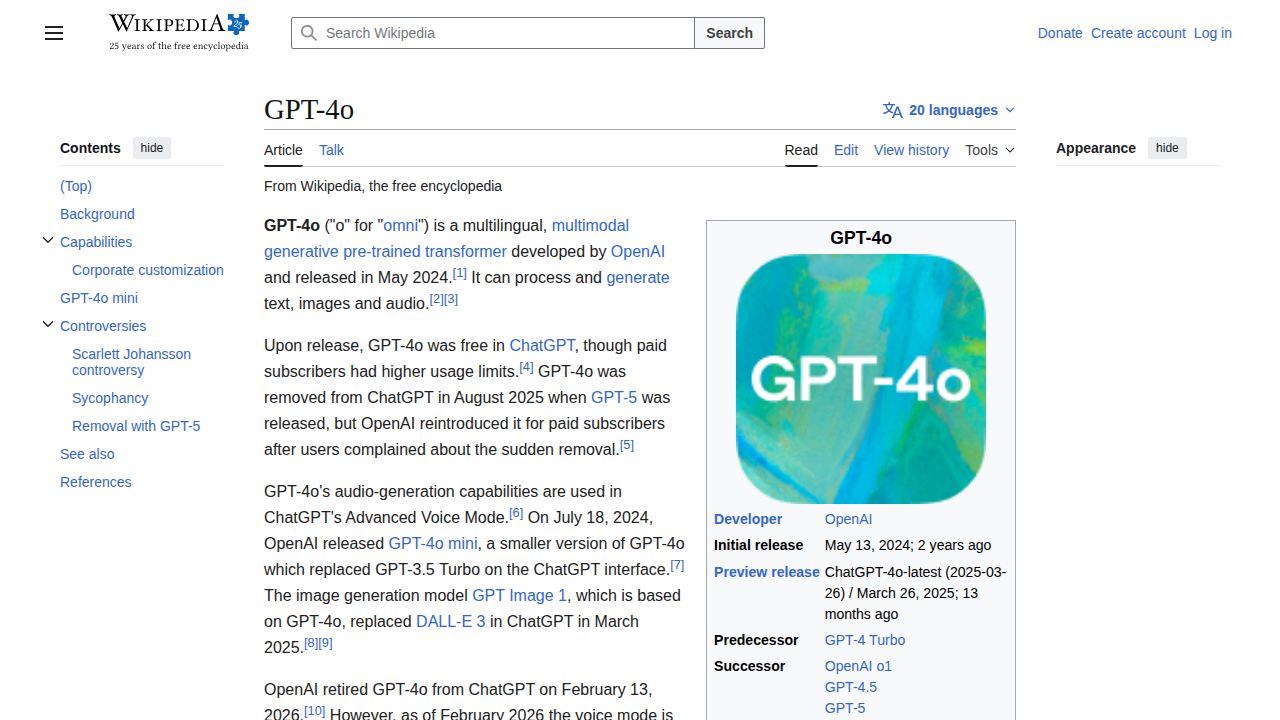Click citation reference [5]
Image resolution: width=1280 pixels, height=720 pixels.
(x=627, y=445)
